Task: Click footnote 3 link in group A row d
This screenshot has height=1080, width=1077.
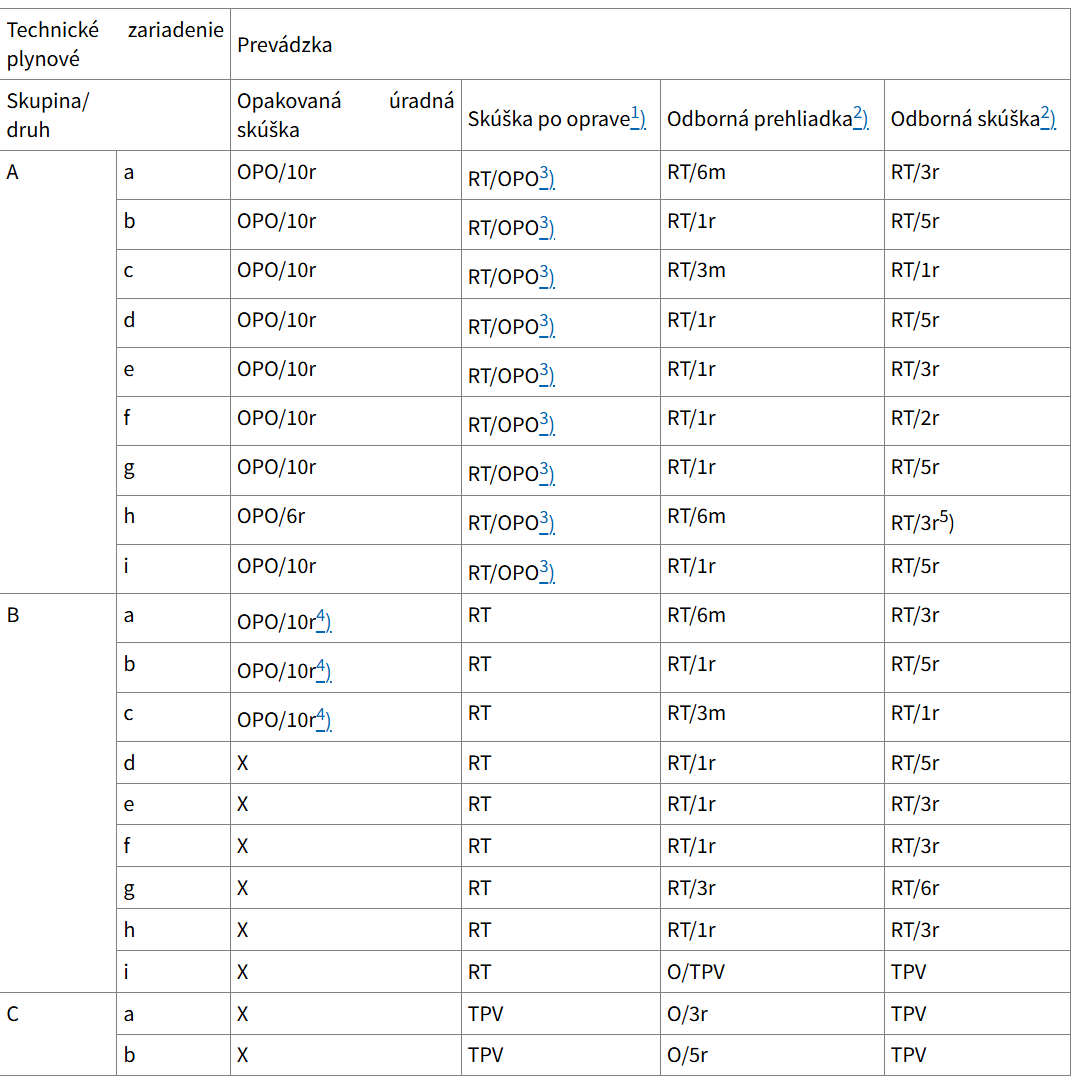Action: [547, 325]
